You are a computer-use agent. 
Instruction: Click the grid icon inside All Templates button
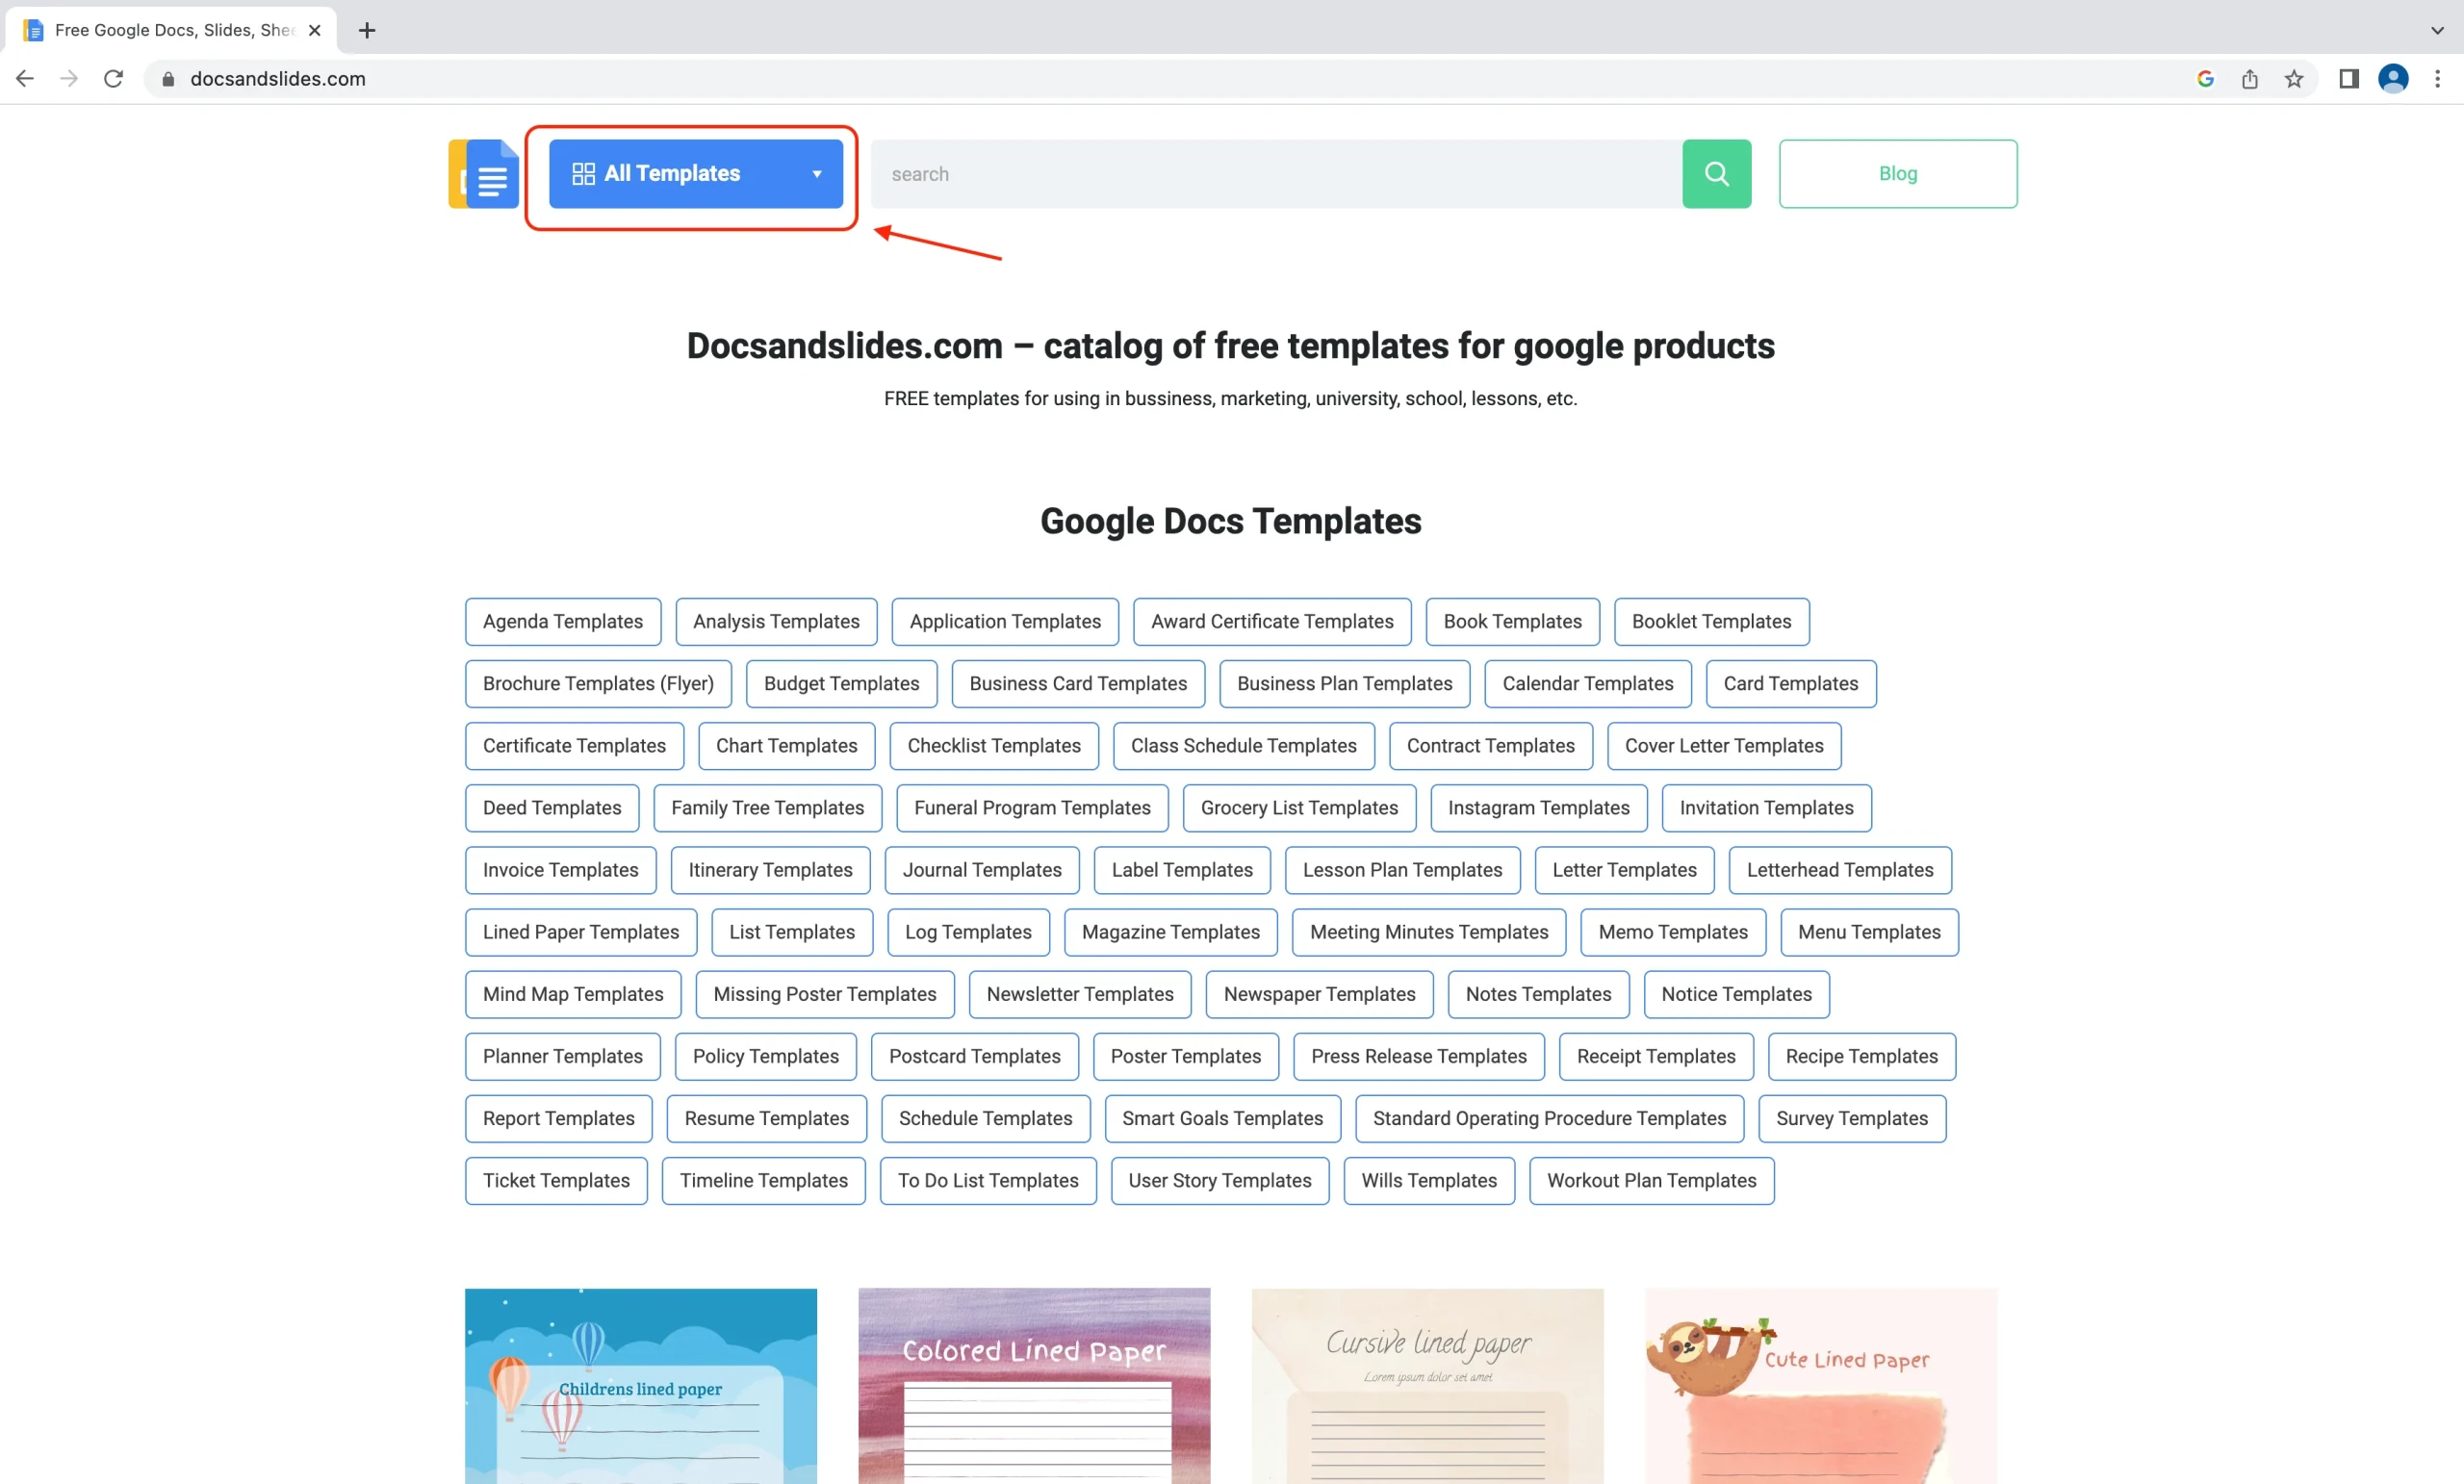pos(583,173)
